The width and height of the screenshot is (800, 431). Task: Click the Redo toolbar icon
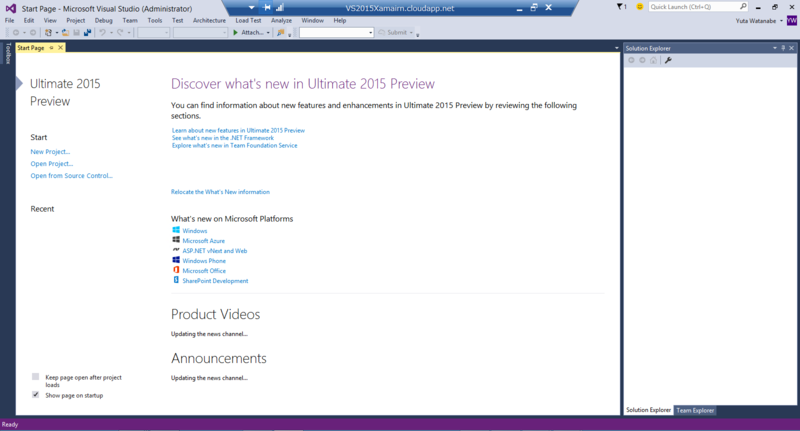(120, 33)
